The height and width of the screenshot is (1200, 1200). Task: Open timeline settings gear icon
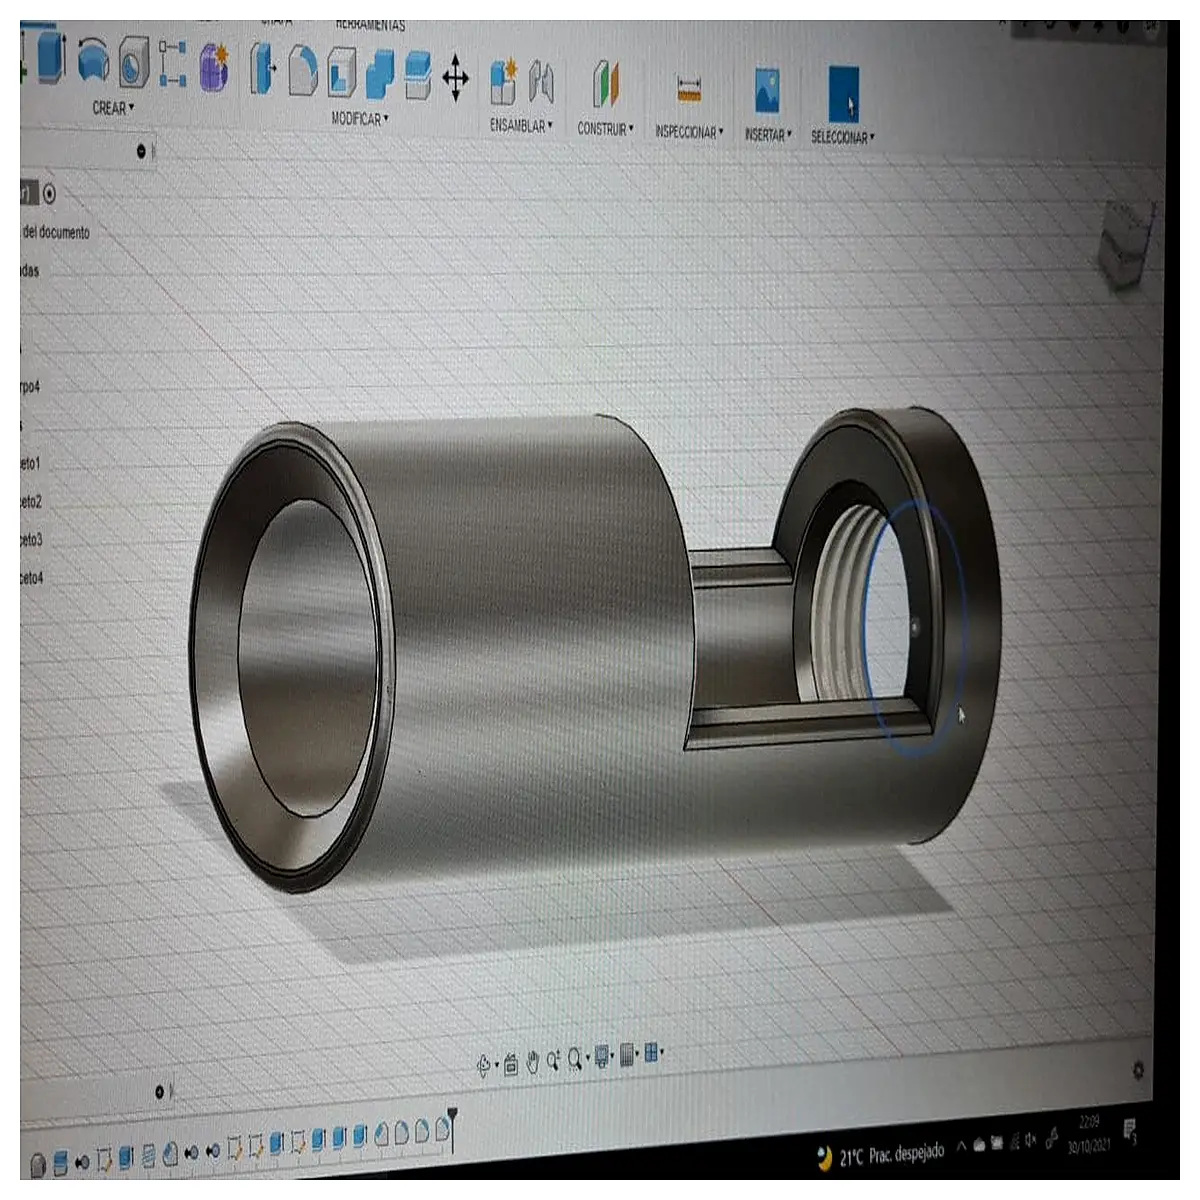click(x=1138, y=1070)
